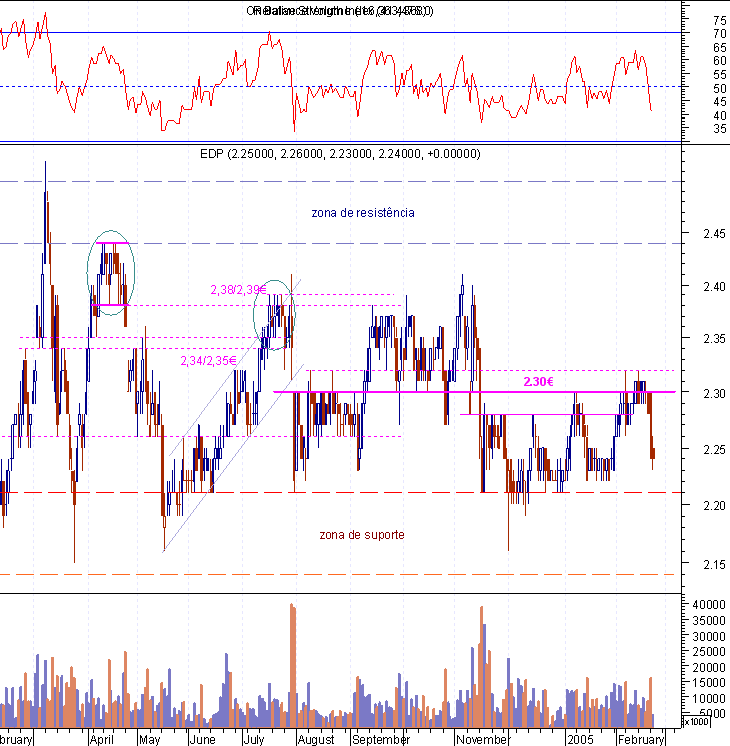
Task: Click the bold '2.30€' resistance label
Action: (538, 382)
